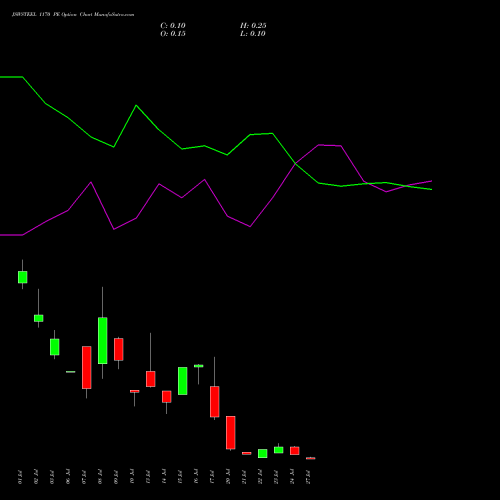Click the "17 Jul" date axis label
The image size is (500, 500).
212,477
